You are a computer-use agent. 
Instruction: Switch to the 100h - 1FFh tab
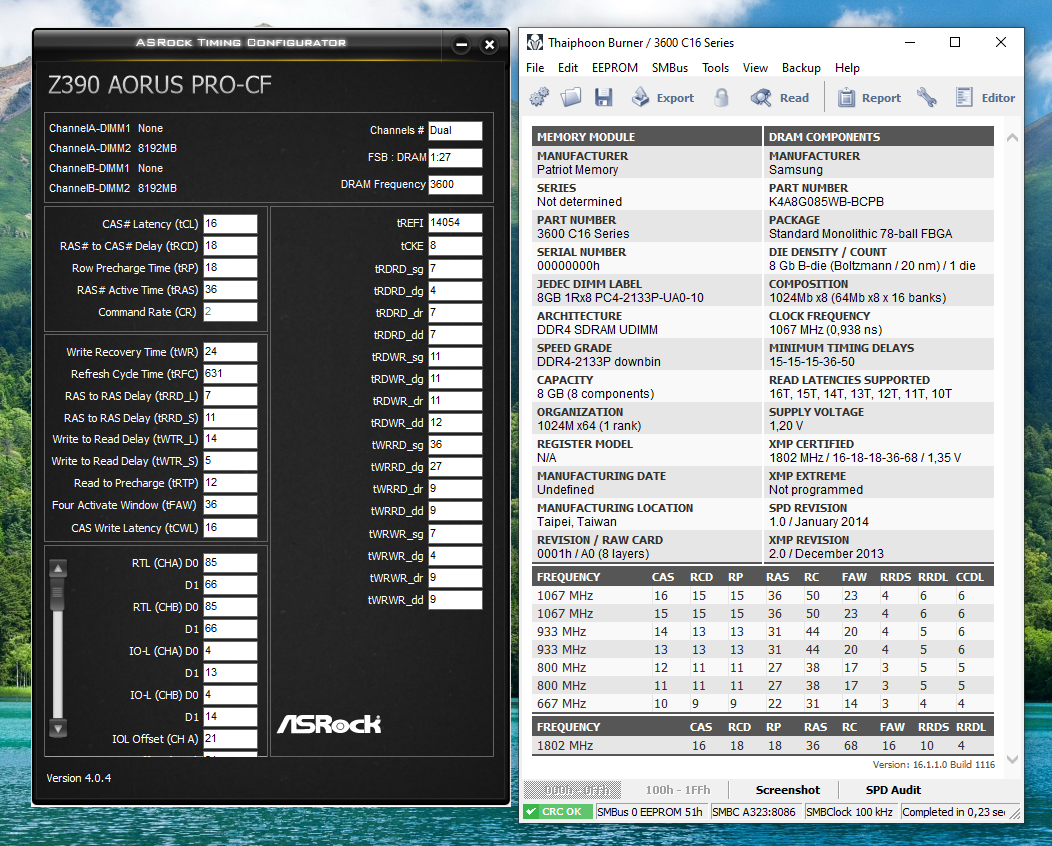678,790
